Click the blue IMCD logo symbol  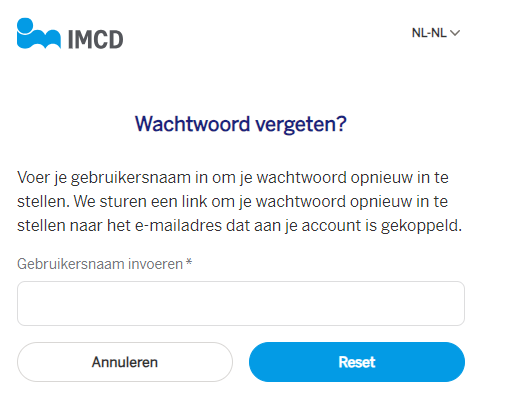[39, 33]
